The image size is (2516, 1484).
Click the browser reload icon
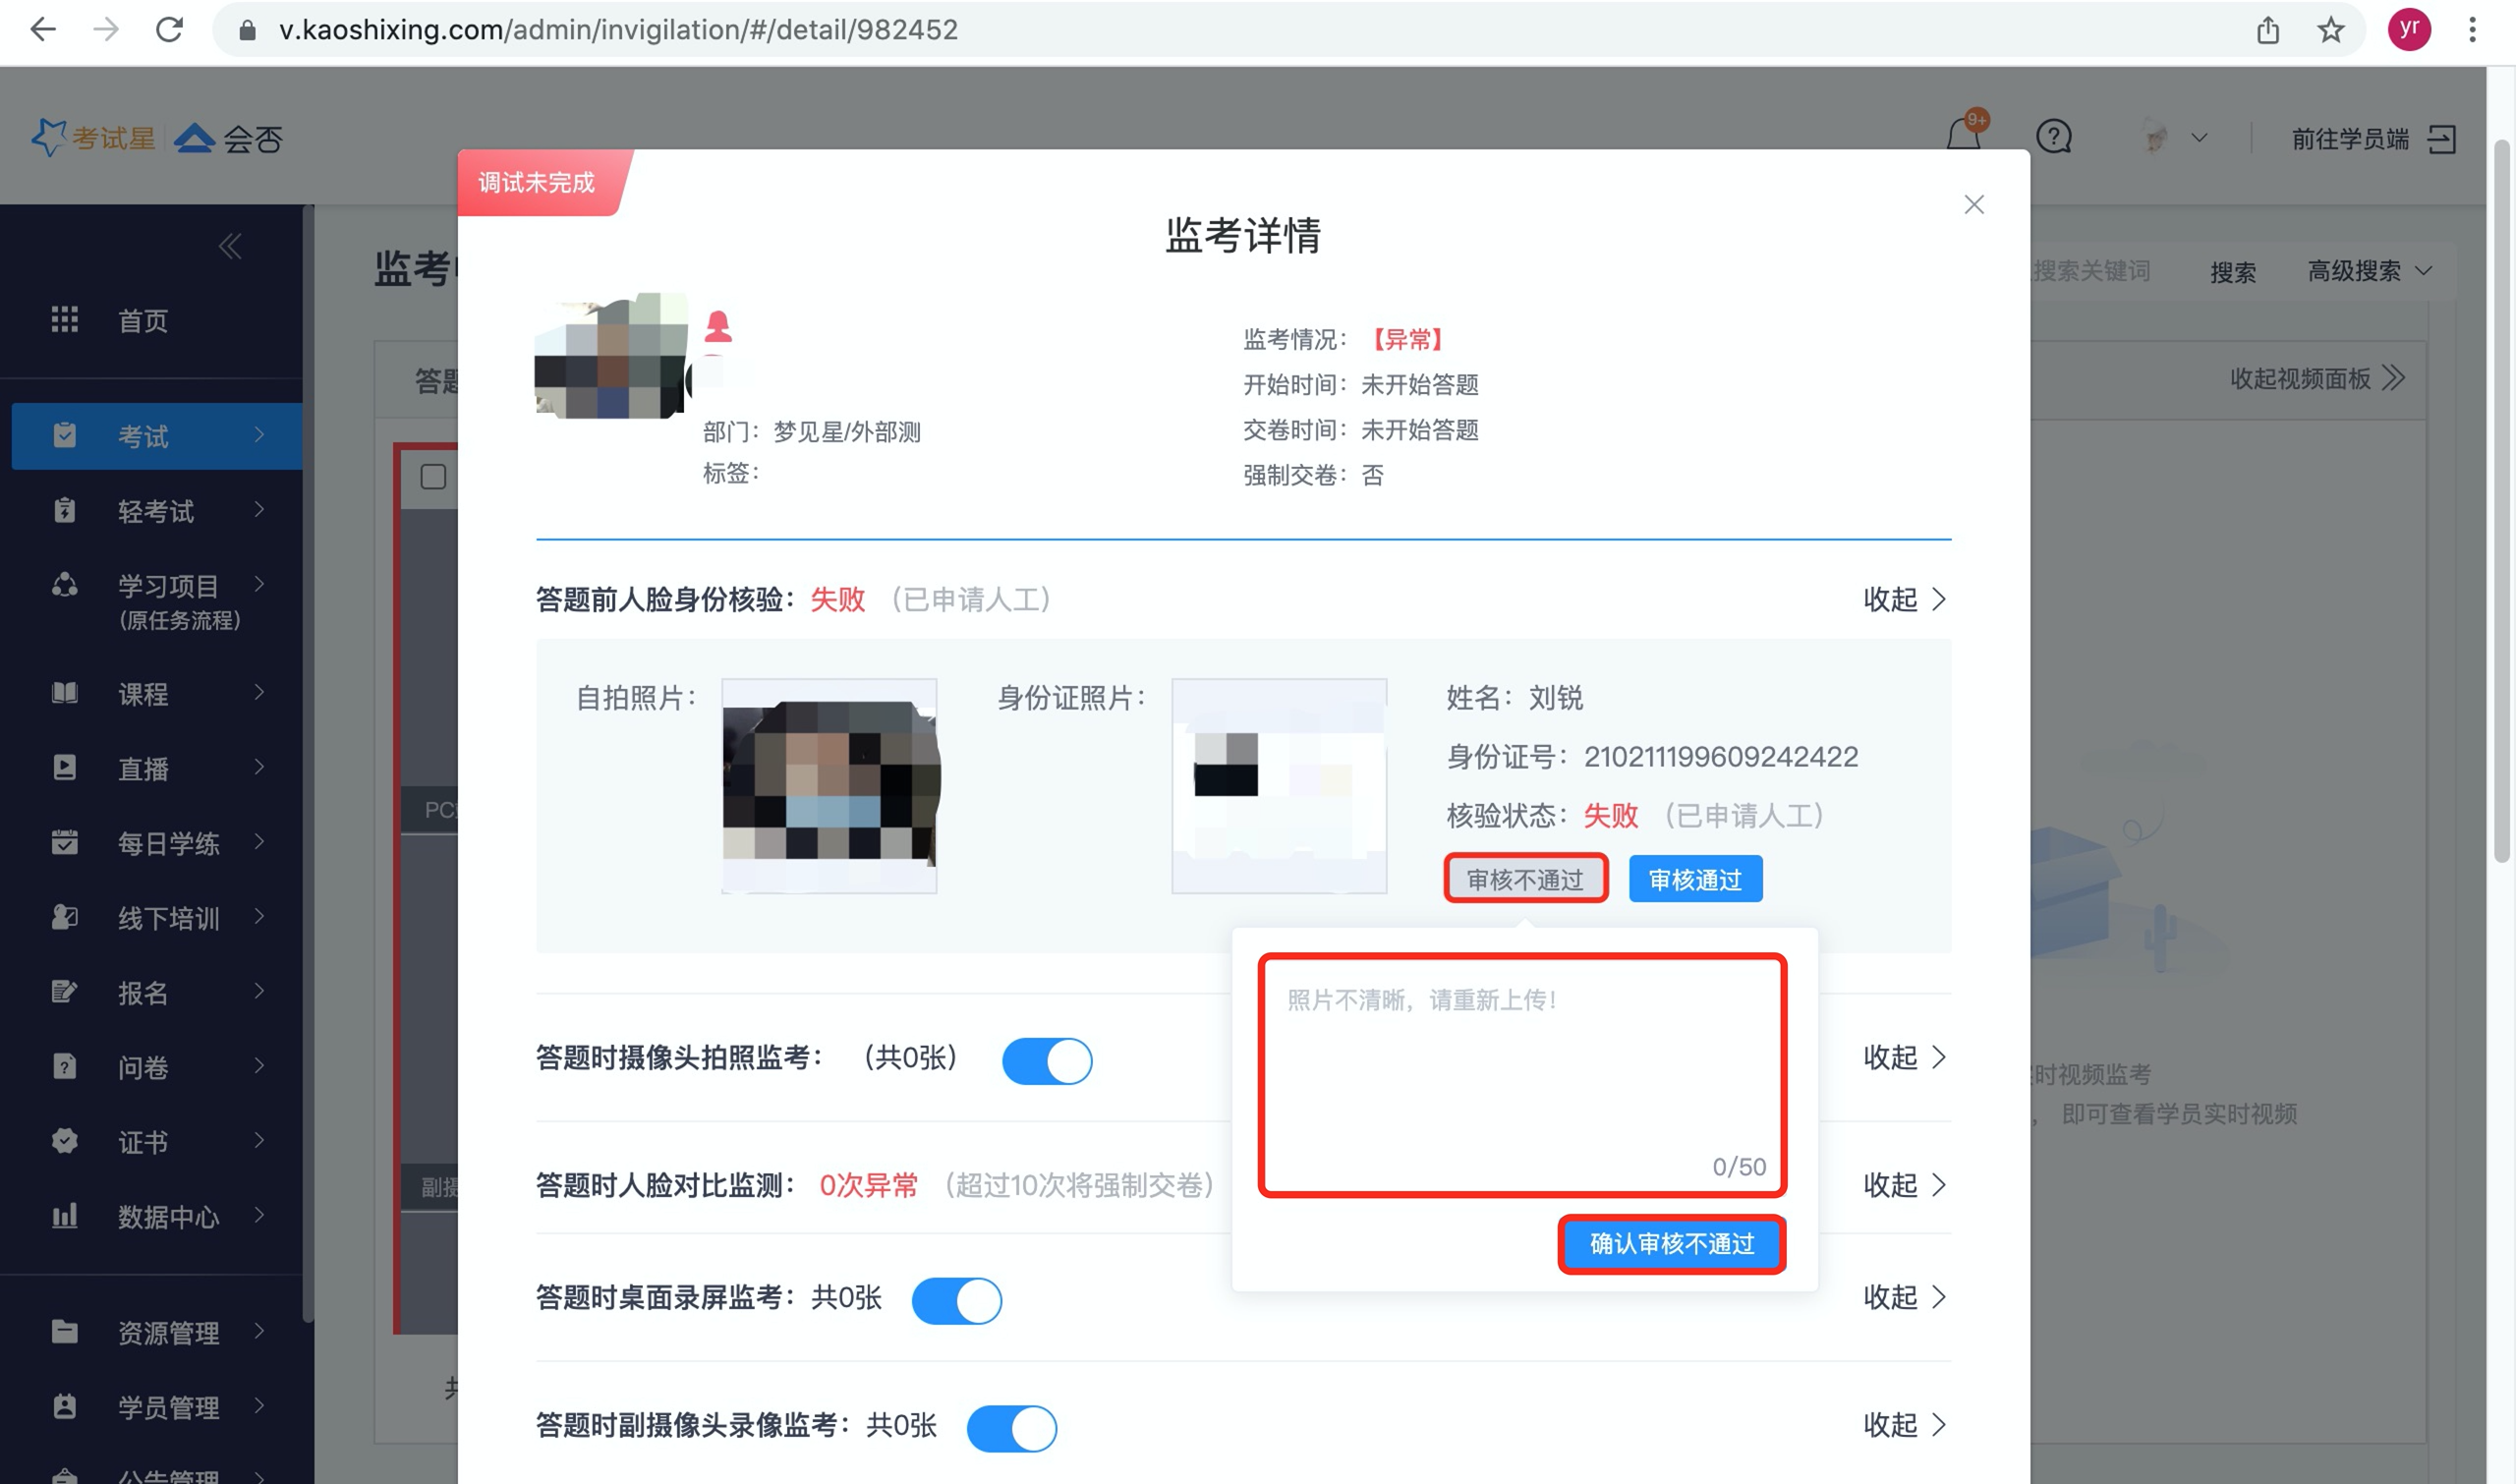pyautogui.click(x=170, y=30)
